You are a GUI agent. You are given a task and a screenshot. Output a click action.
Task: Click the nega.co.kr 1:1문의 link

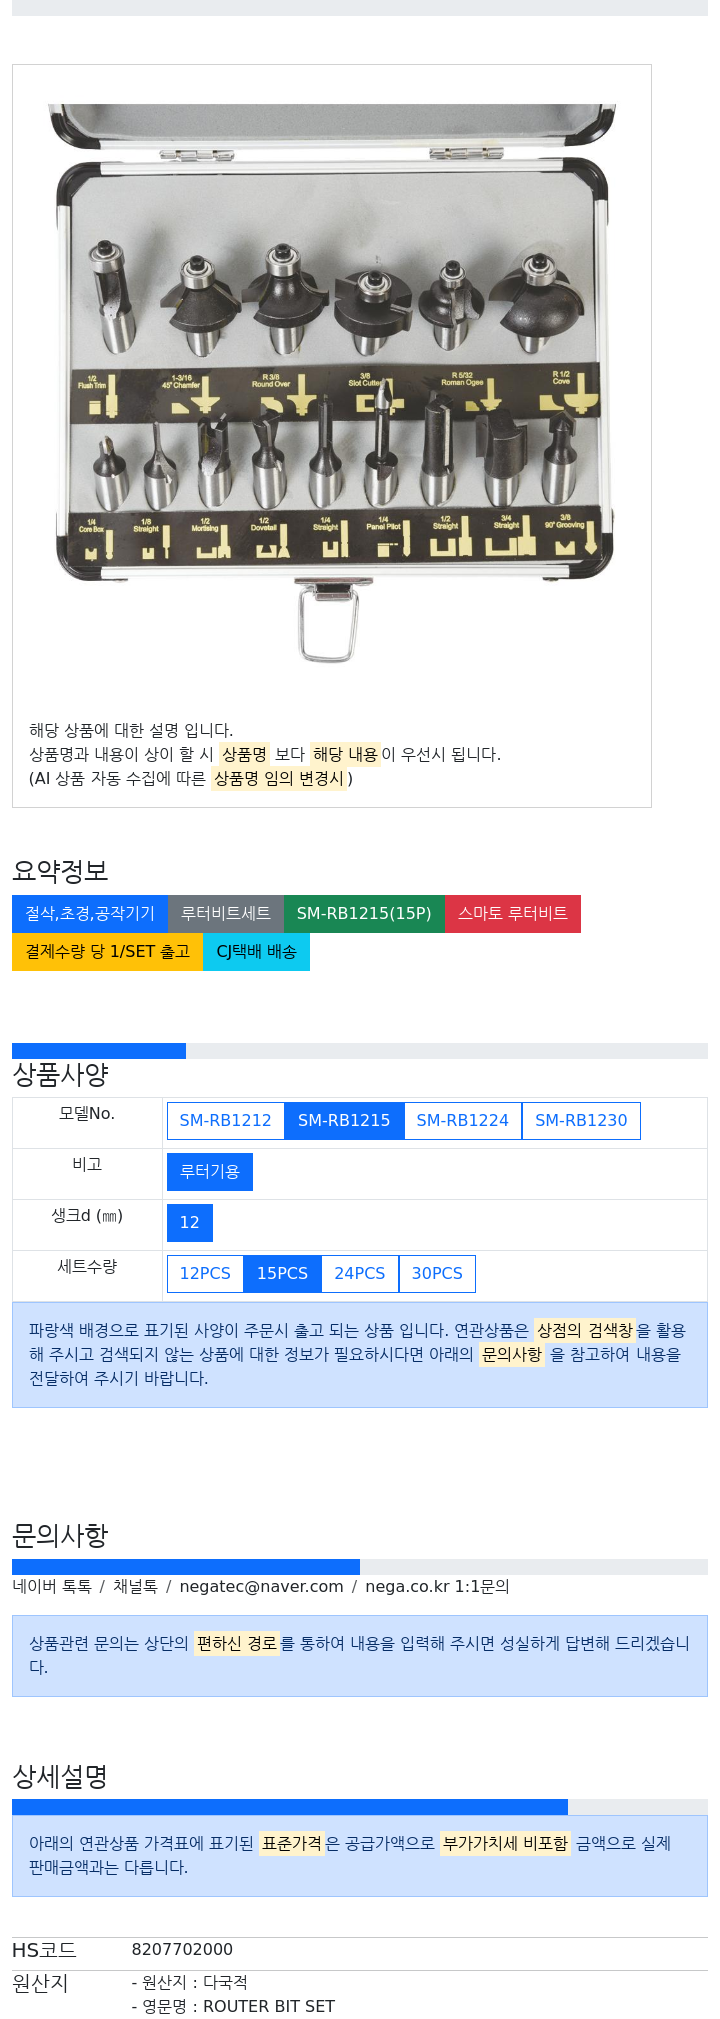(x=437, y=1586)
